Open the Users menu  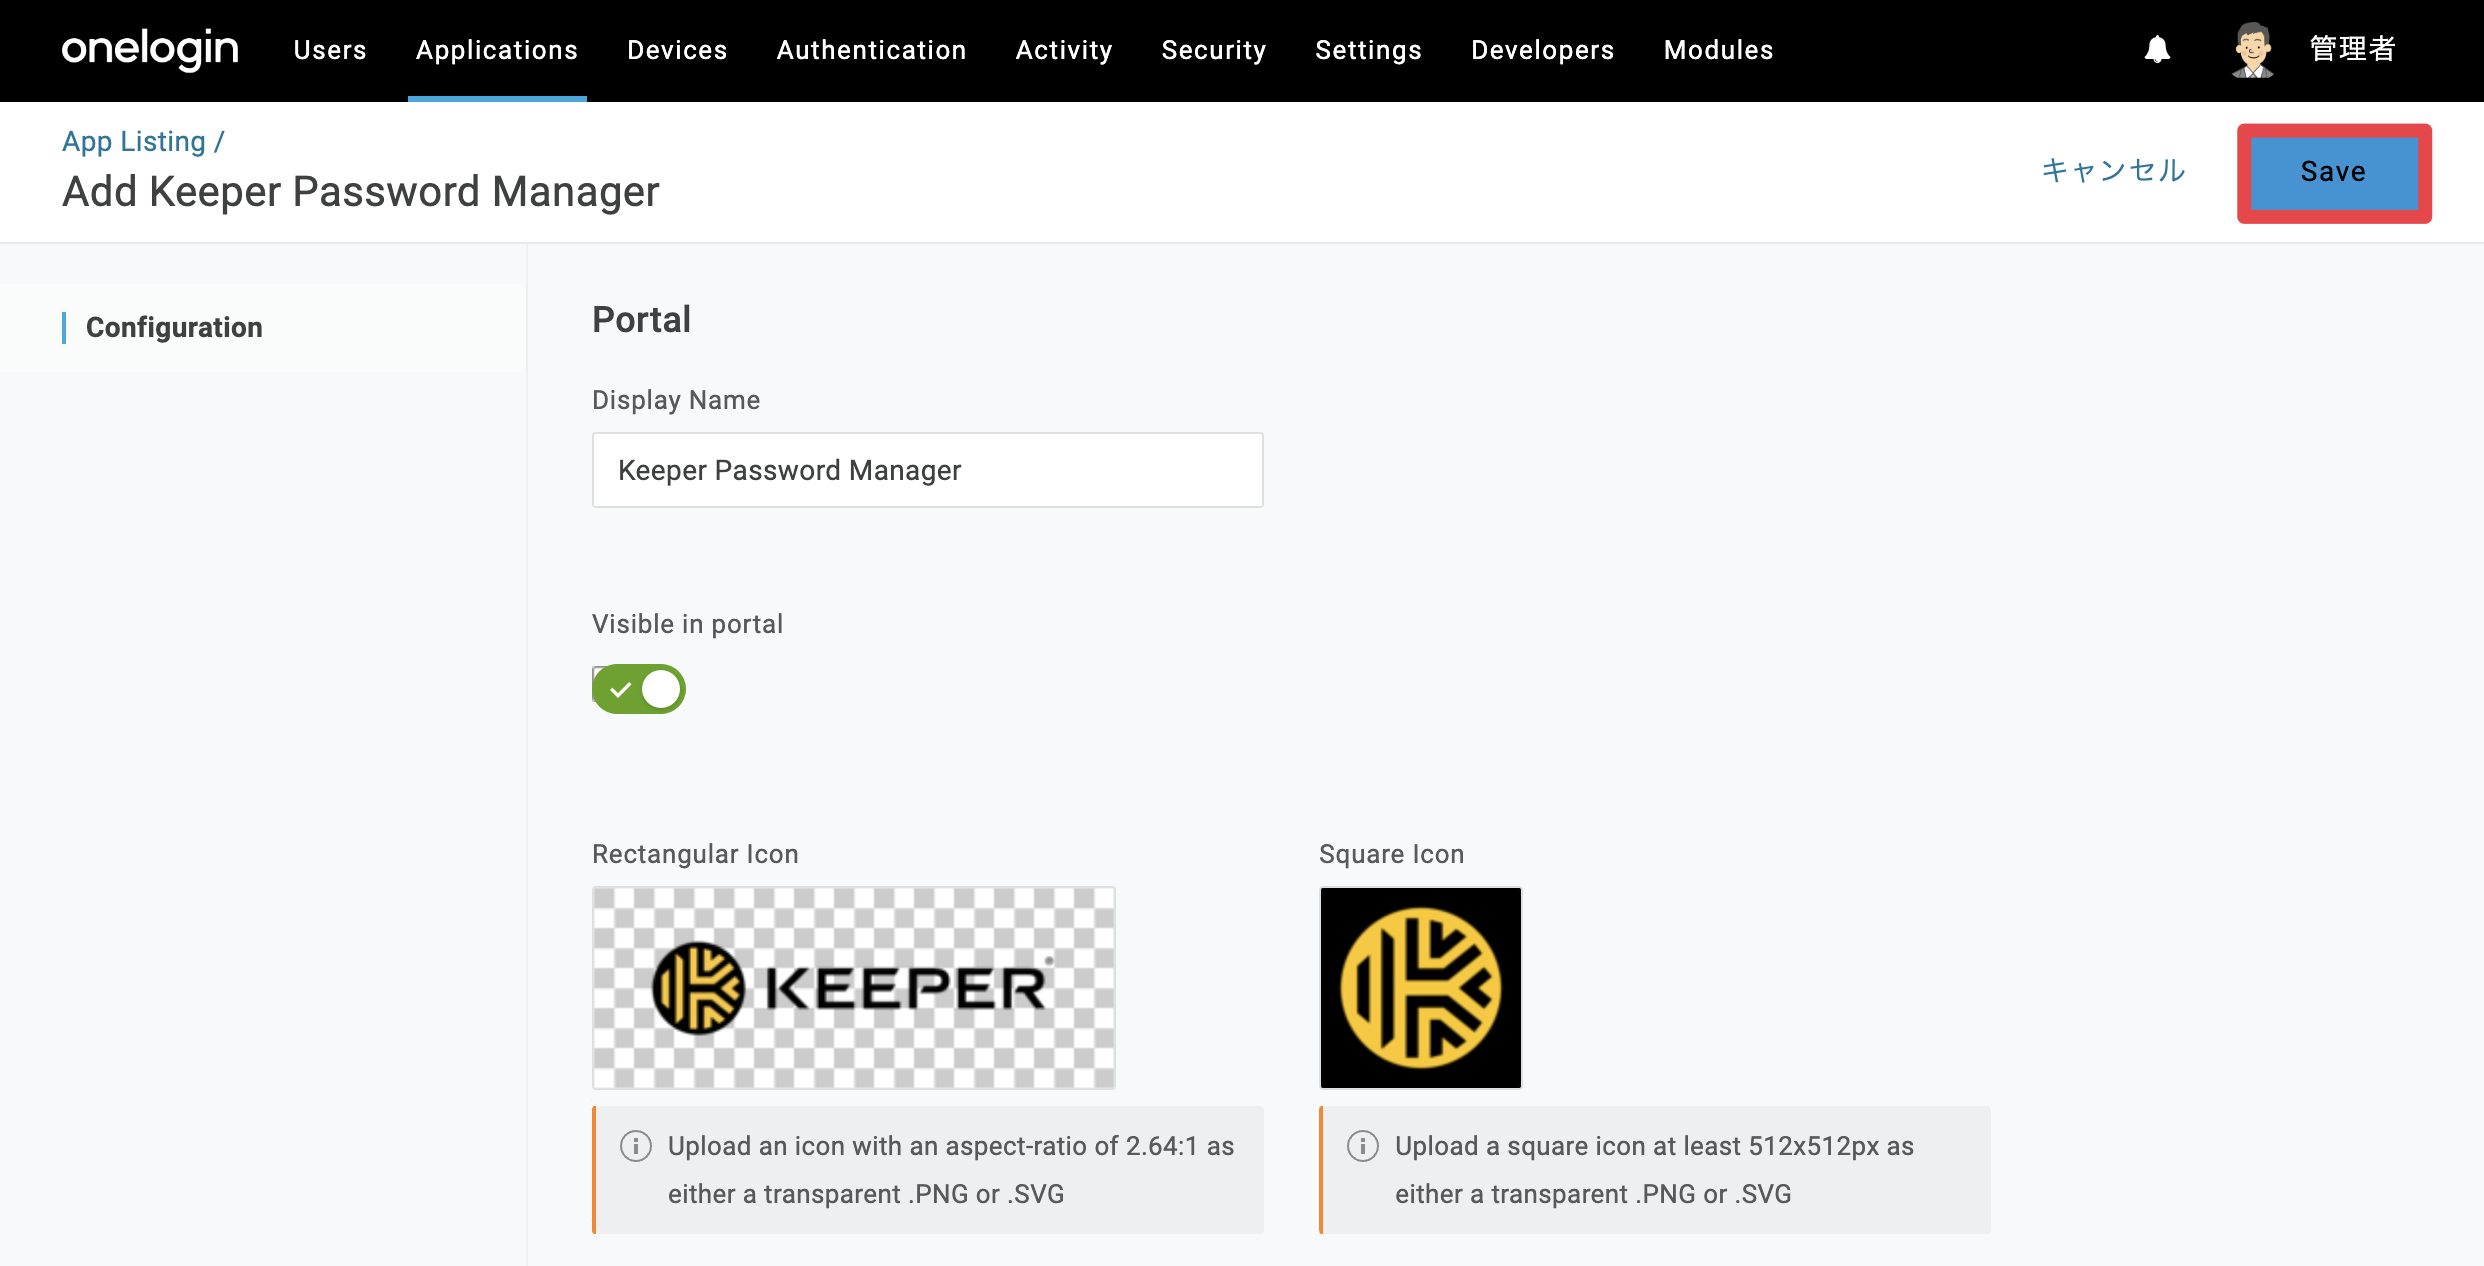point(330,50)
